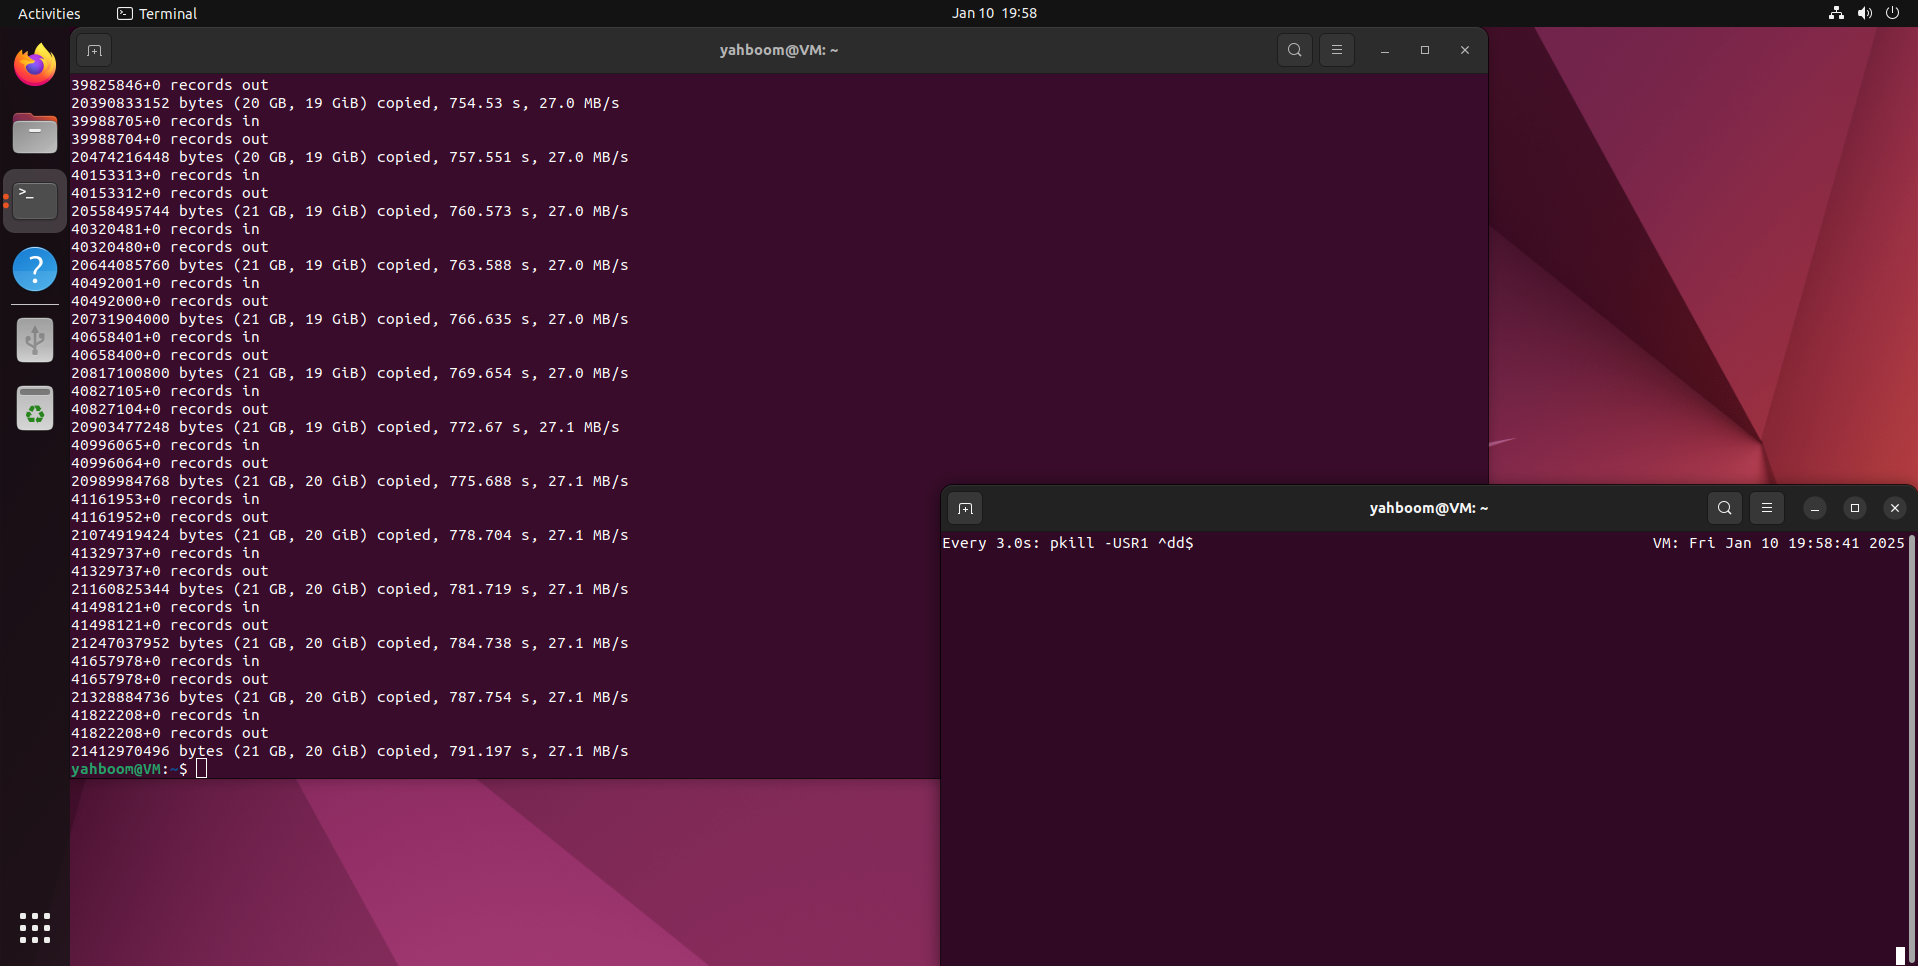The image size is (1918, 966).
Task: Open the Files manager in dock
Action: tap(35, 134)
